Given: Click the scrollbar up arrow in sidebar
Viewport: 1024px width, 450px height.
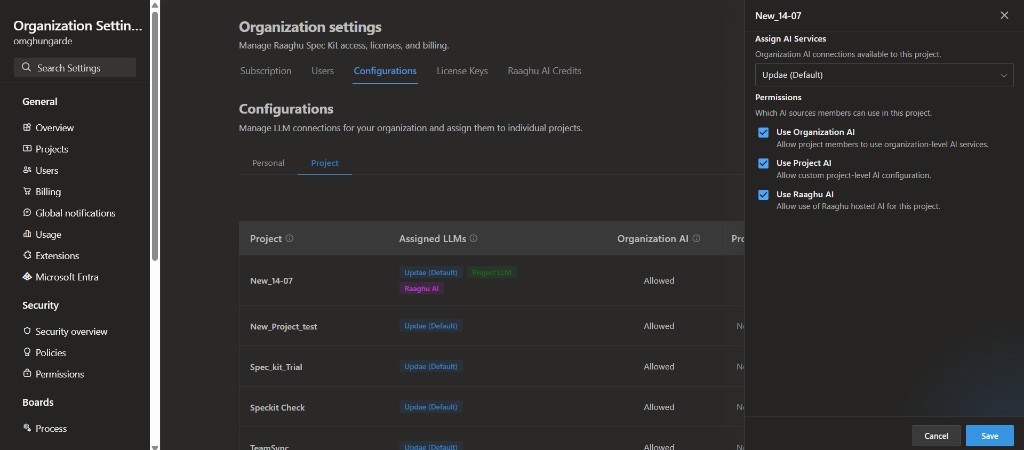Looking at the screenshot, I should point(155,5).
